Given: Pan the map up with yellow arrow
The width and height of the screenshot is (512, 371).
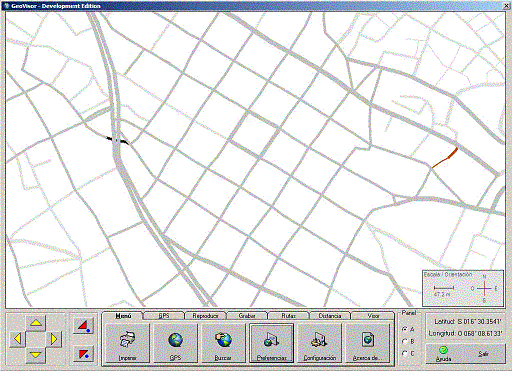Looking at the screenshot, I should pos(36,323).
